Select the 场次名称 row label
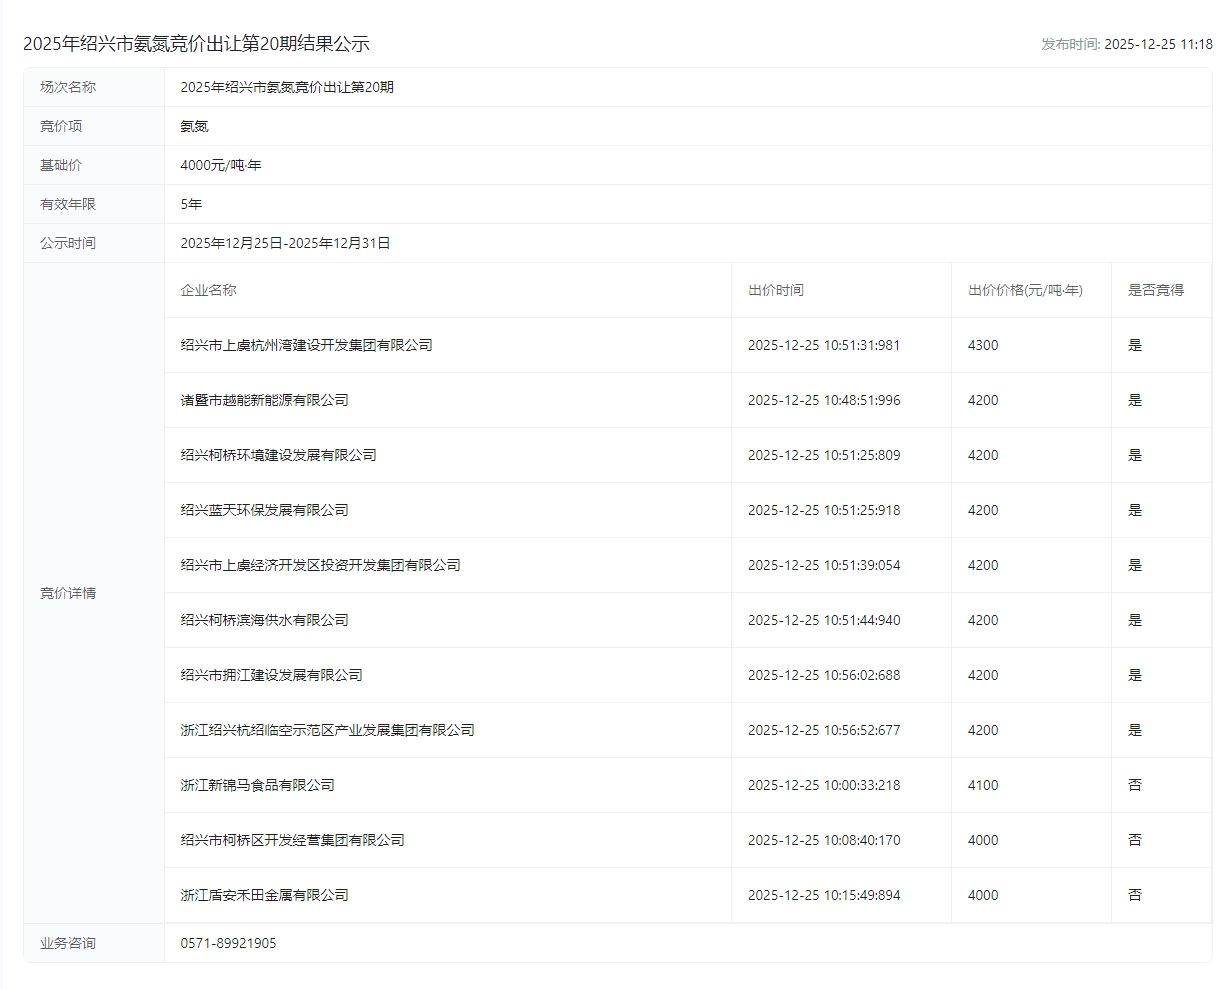Screen dimensions: 1230x989 [68, 87]
